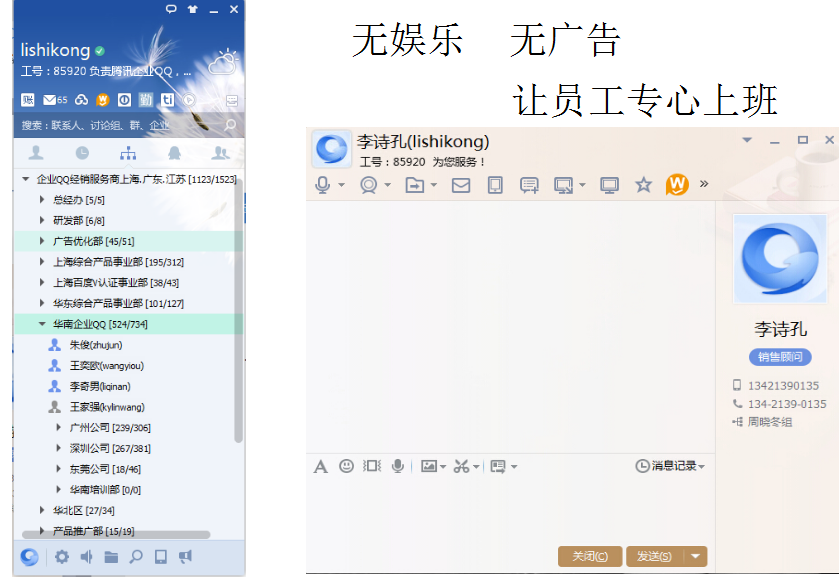This screenshot has height=578, width=839.
Task: Click the remote desktop monitor icon
Action: click(609, 185)
